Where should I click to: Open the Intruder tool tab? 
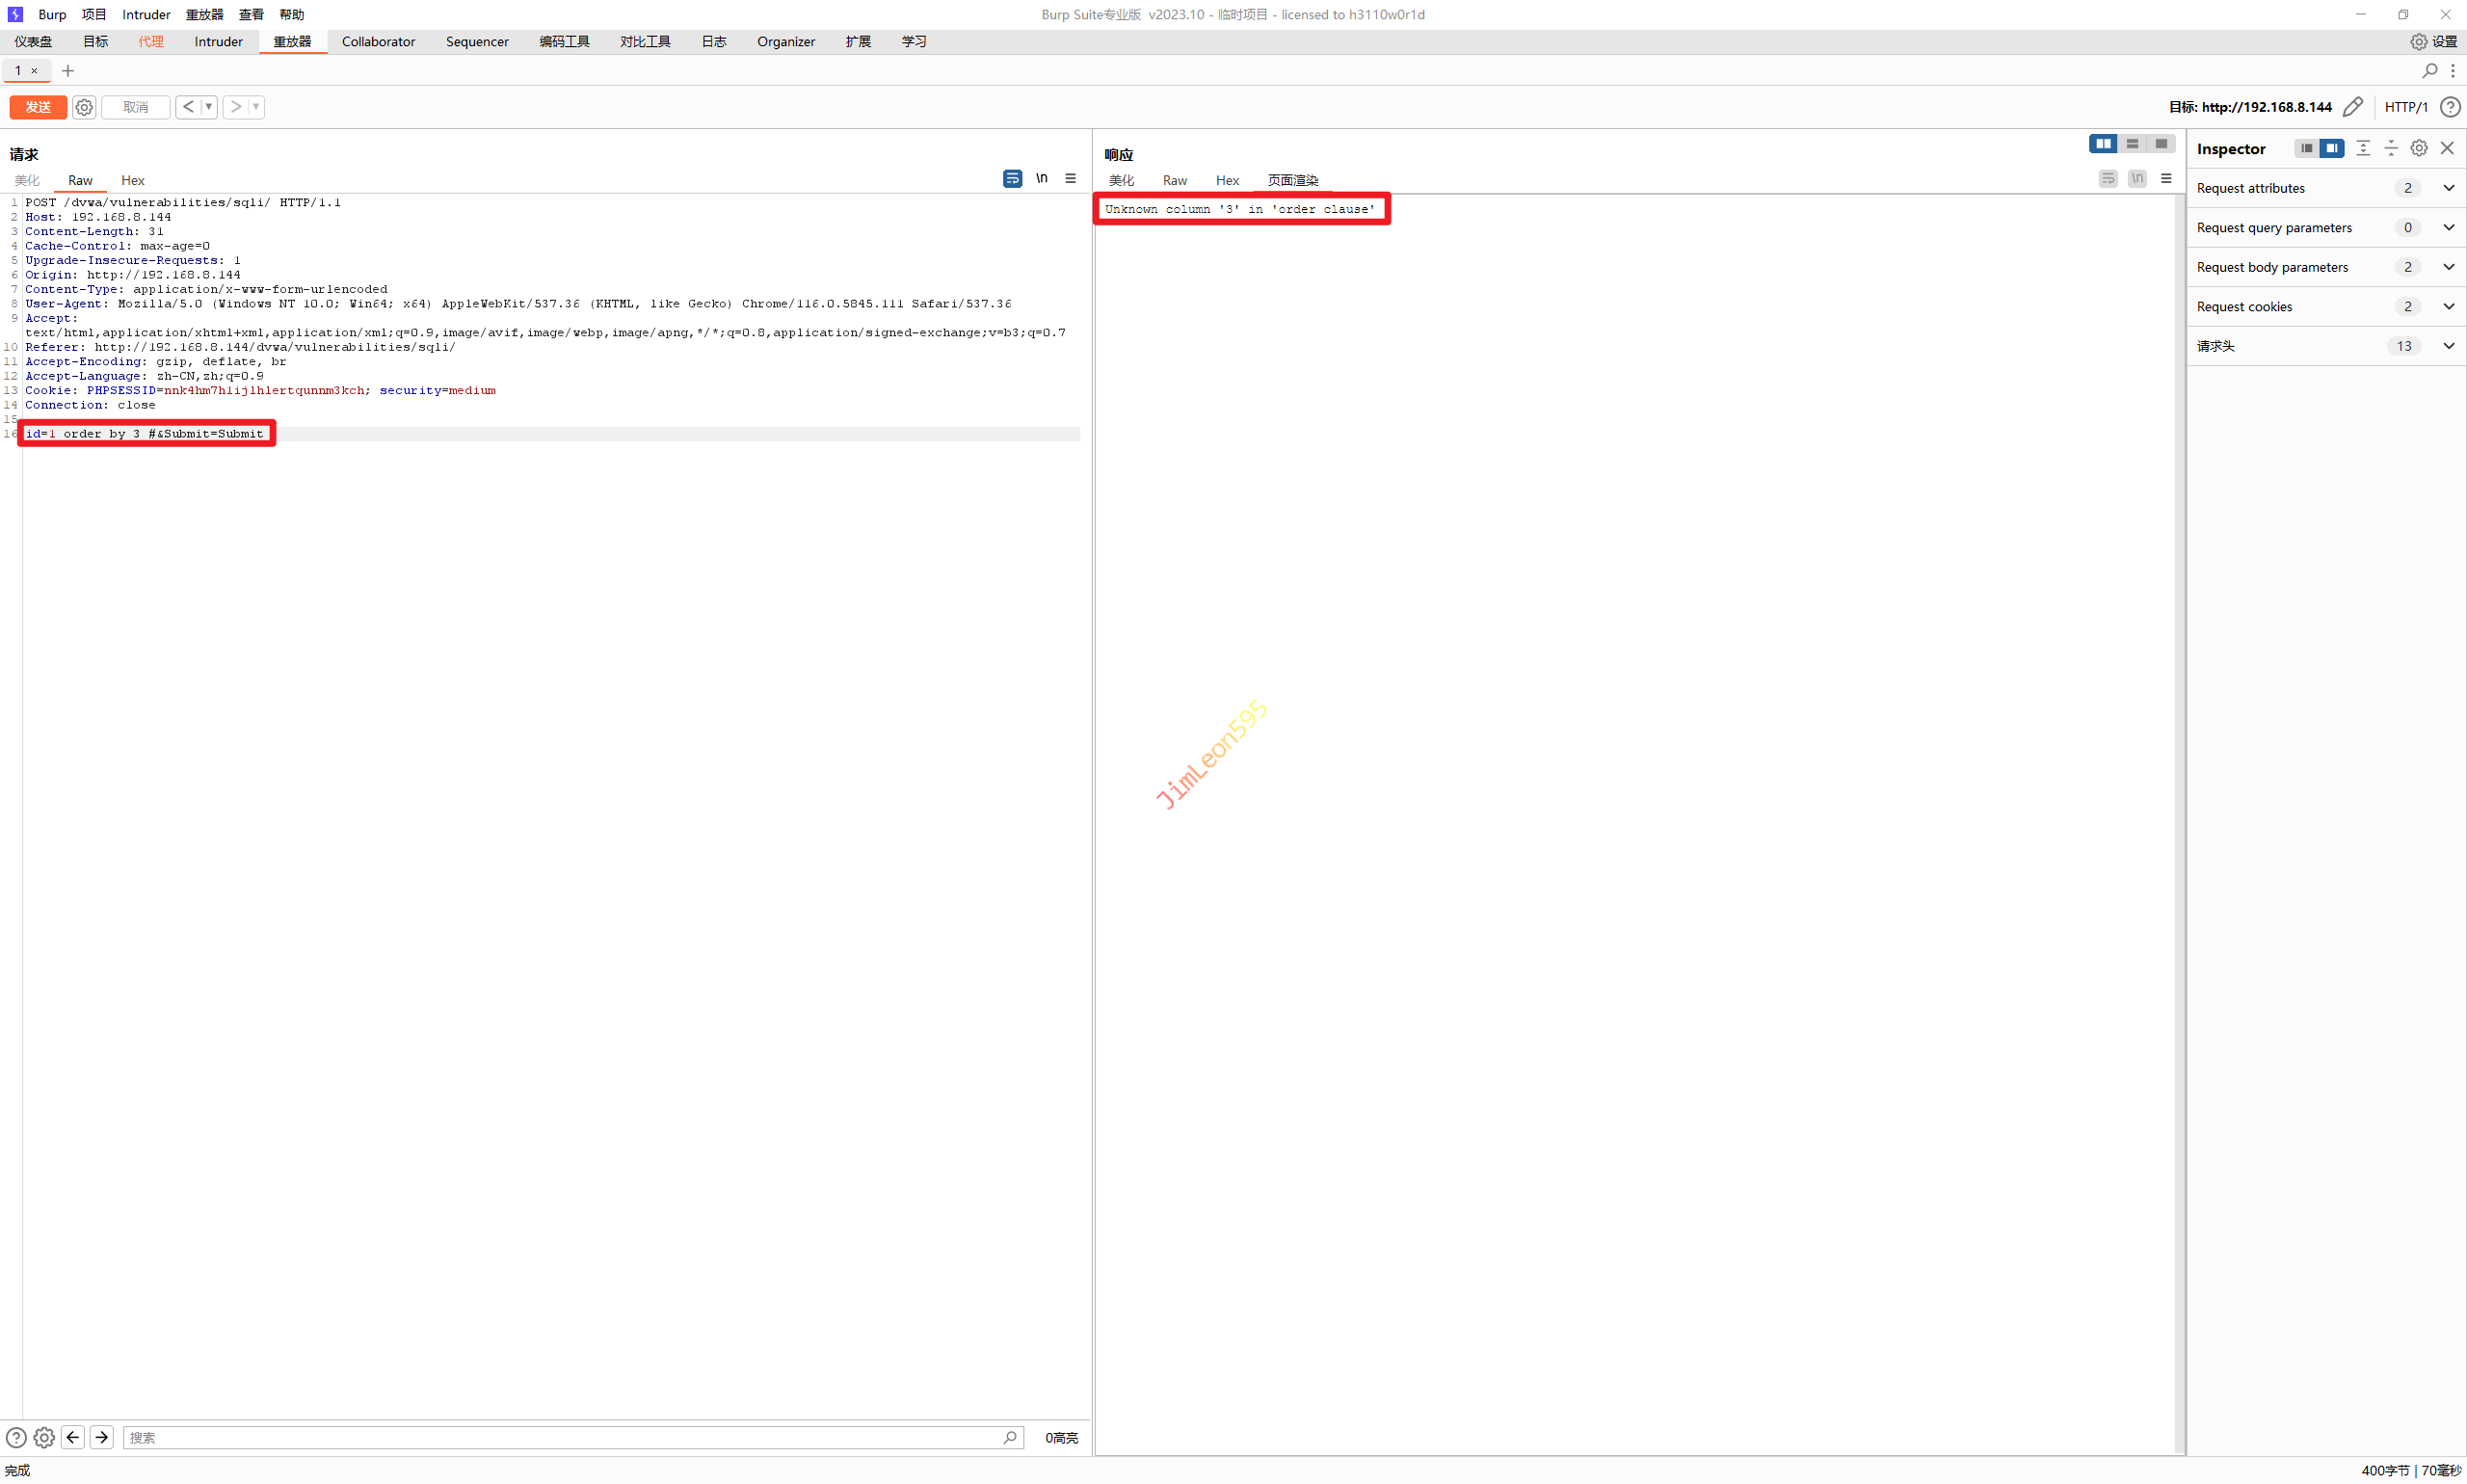tap(218, 41)
